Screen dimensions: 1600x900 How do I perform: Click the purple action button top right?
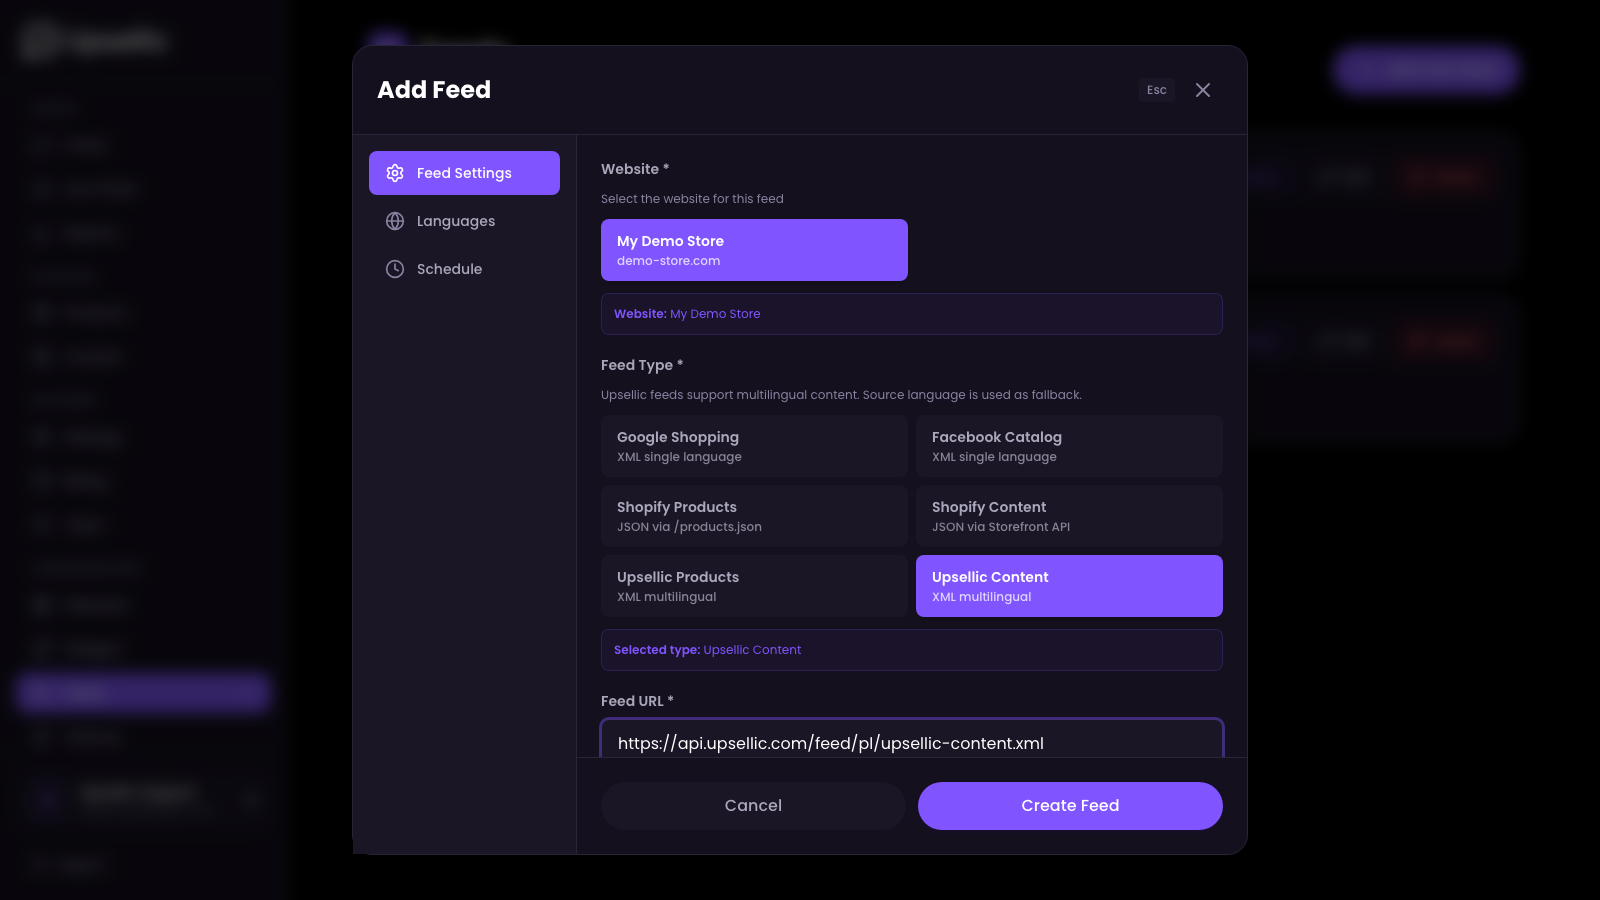pyautogui.click(x=1424, y=69)
